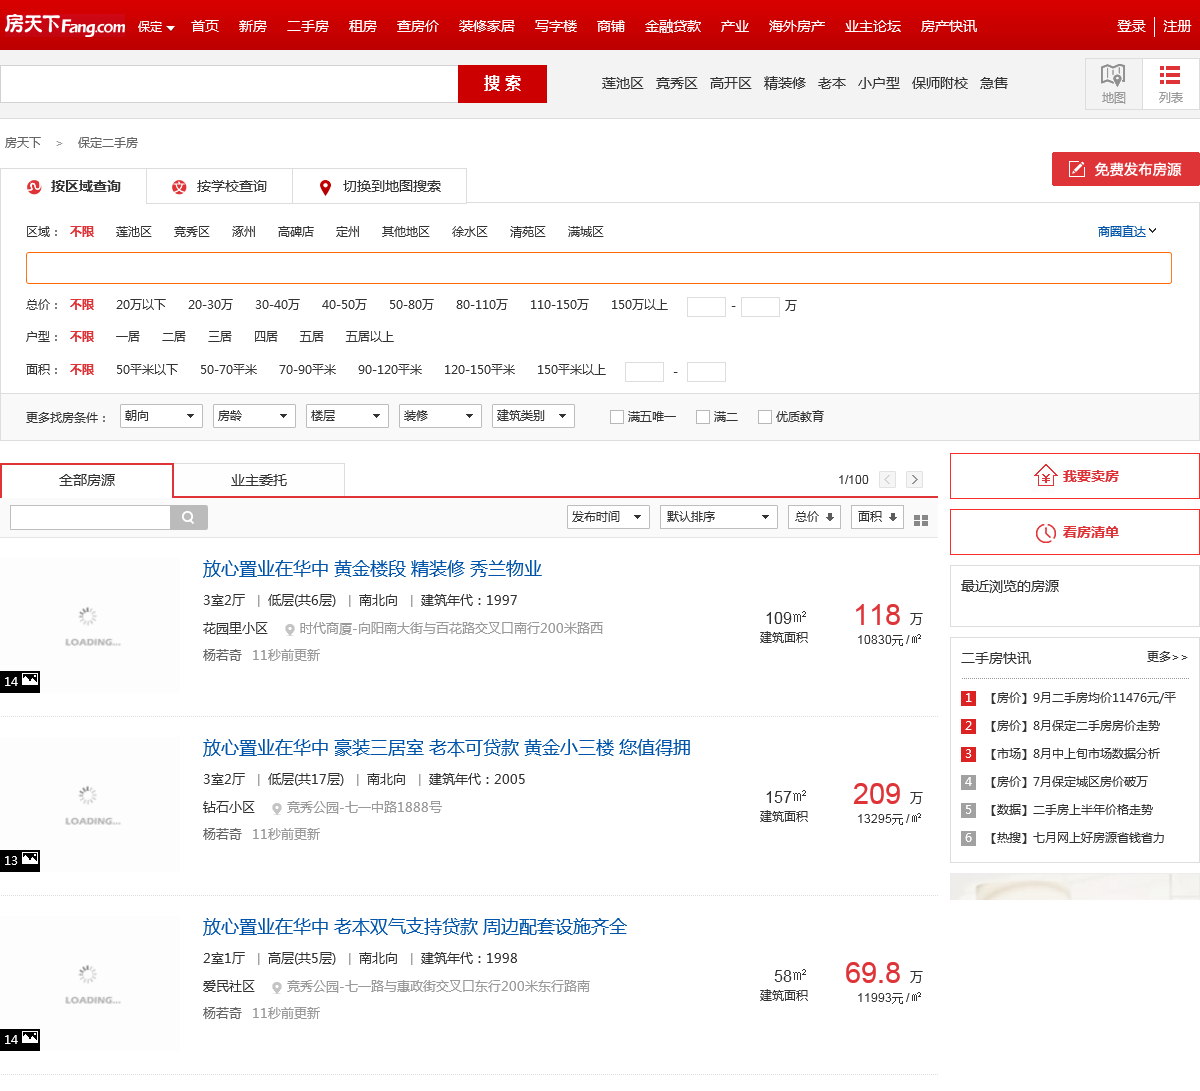Sort by 总价 arrow button

pyautogui.click(x=815, y=517)
